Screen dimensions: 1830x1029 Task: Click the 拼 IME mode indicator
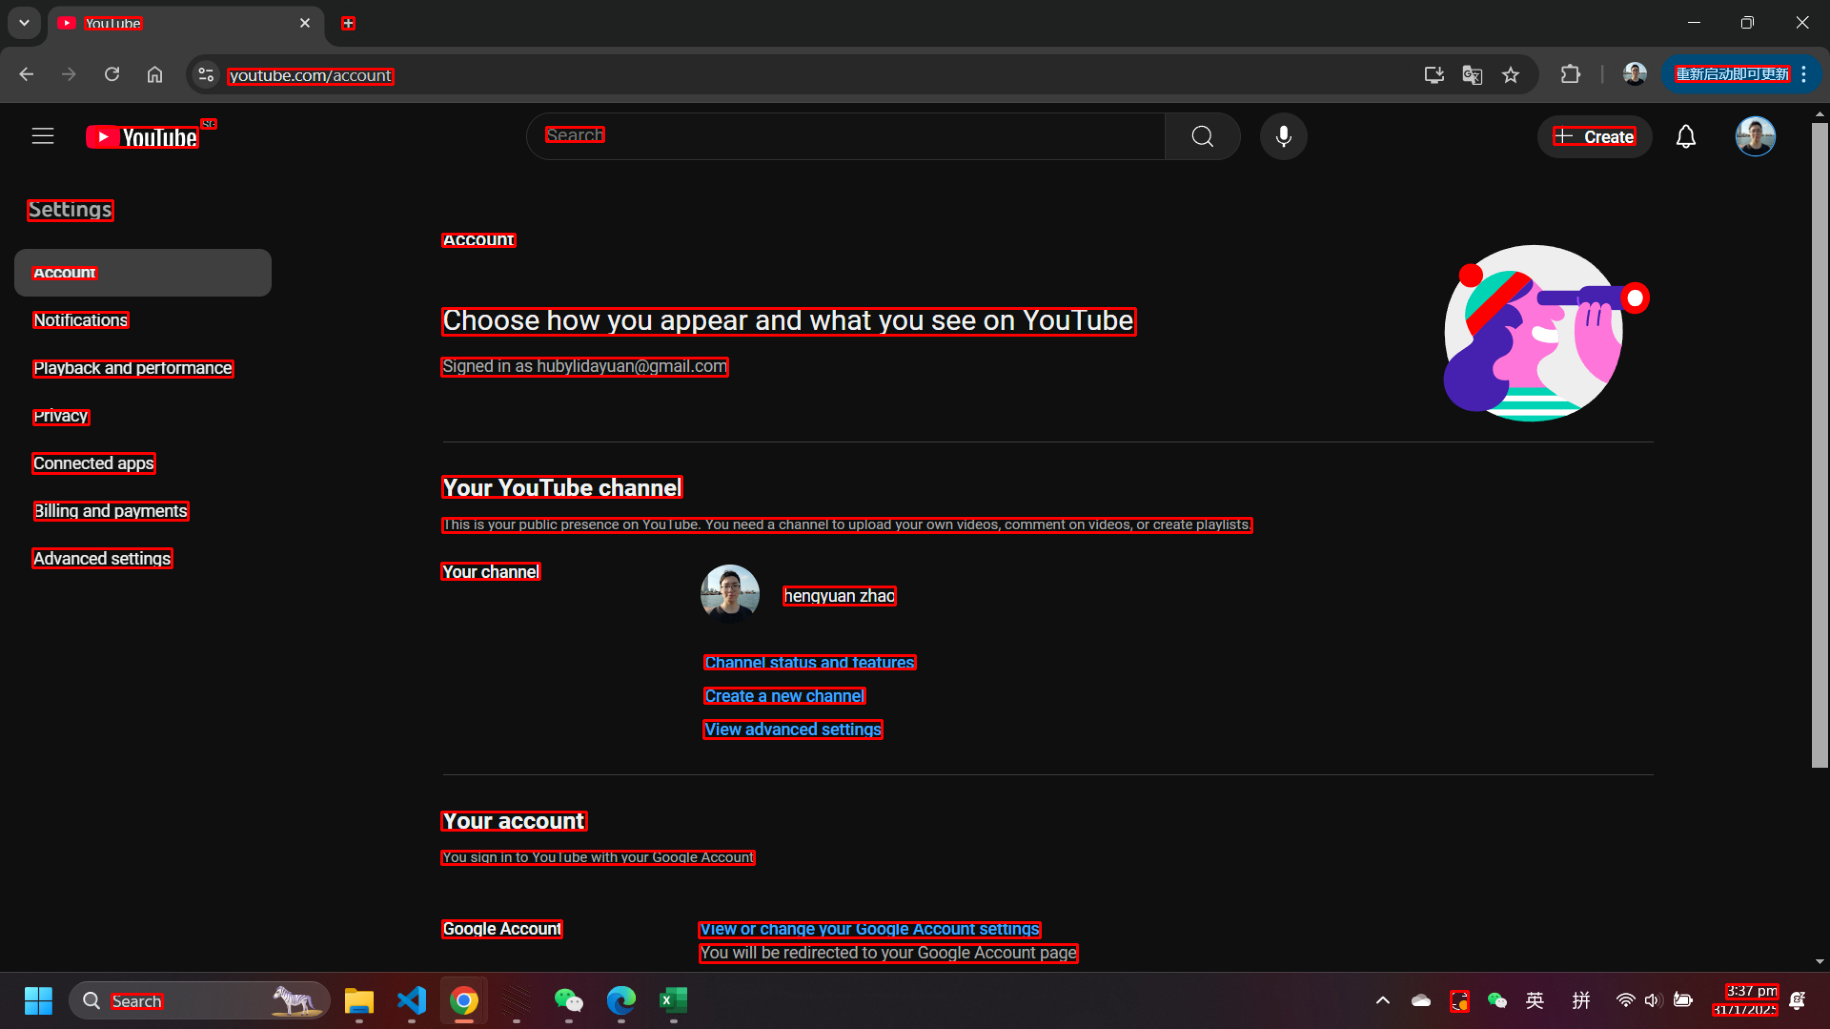[x=1581, y=1000]
